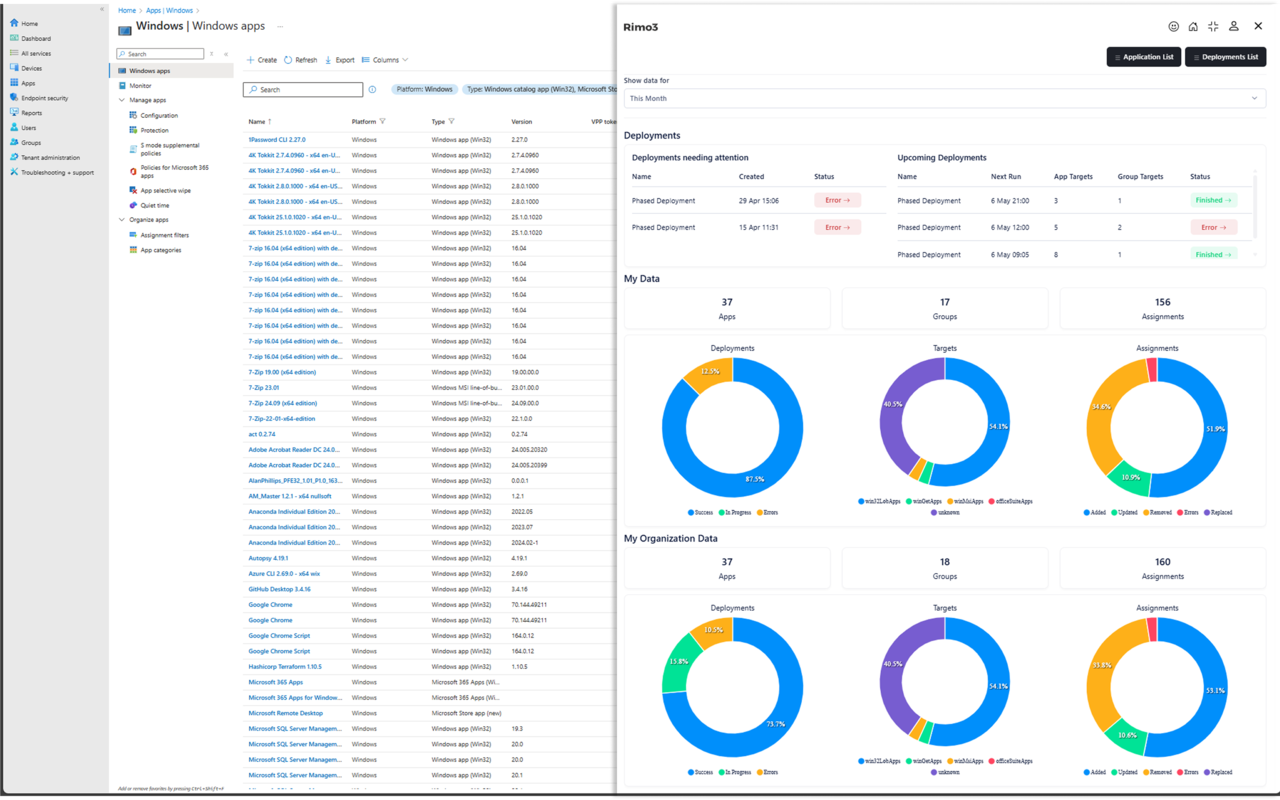Screen dimensions: 1280x800
Task: Toggle win32LobApps legend in My Data Targets
Action: tap(879, 501)
